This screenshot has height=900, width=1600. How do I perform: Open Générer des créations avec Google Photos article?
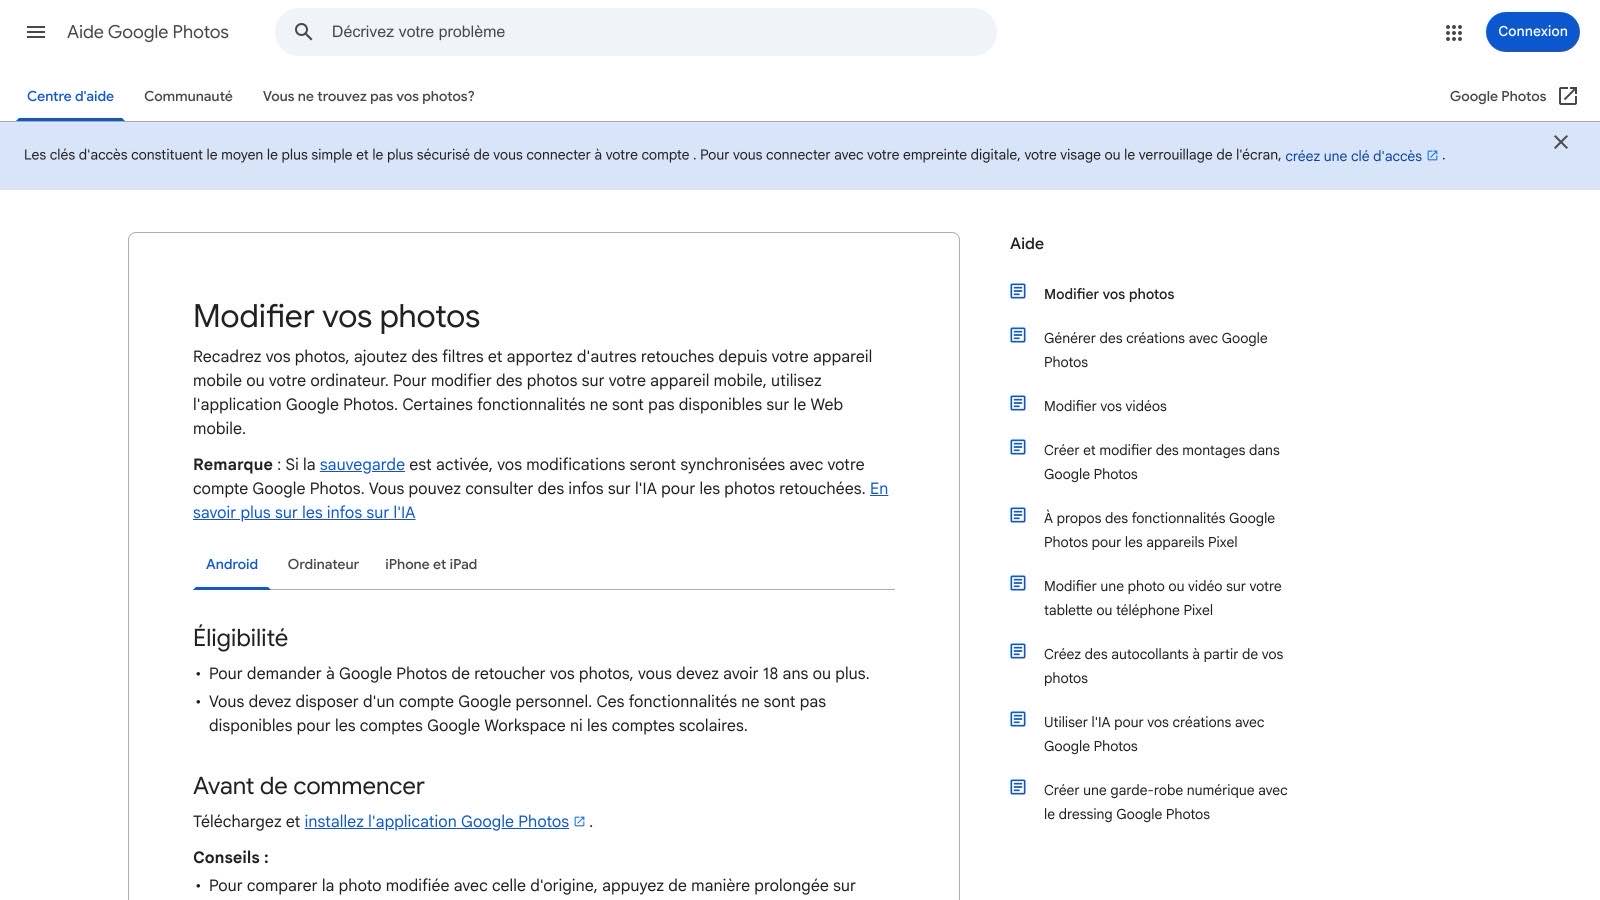1156,350
